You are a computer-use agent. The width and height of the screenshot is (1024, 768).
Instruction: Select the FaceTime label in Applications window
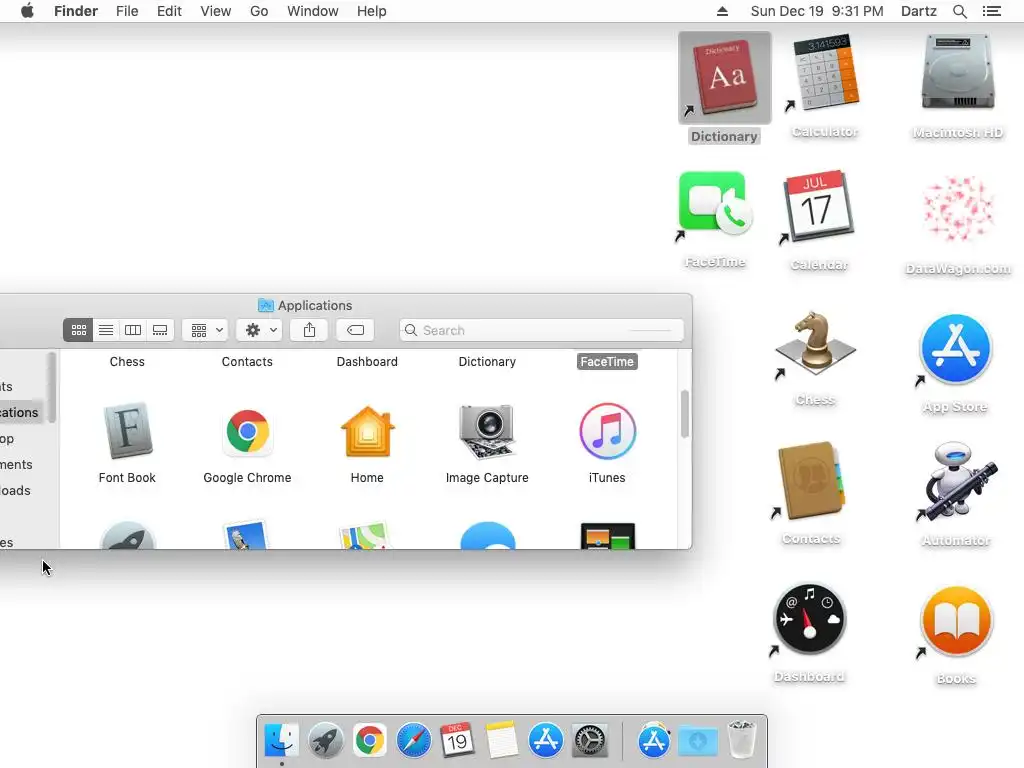tap(607, 362)
